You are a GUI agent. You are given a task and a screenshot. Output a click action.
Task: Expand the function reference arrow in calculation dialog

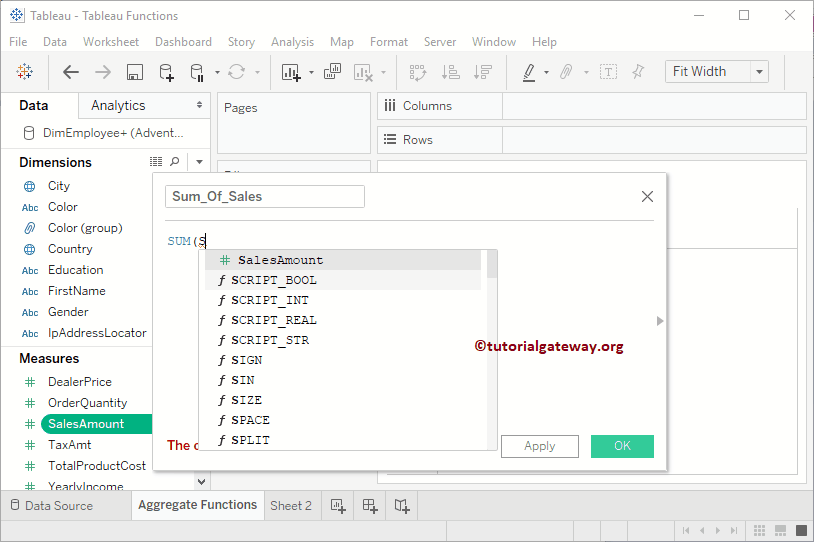click(660, 321)
